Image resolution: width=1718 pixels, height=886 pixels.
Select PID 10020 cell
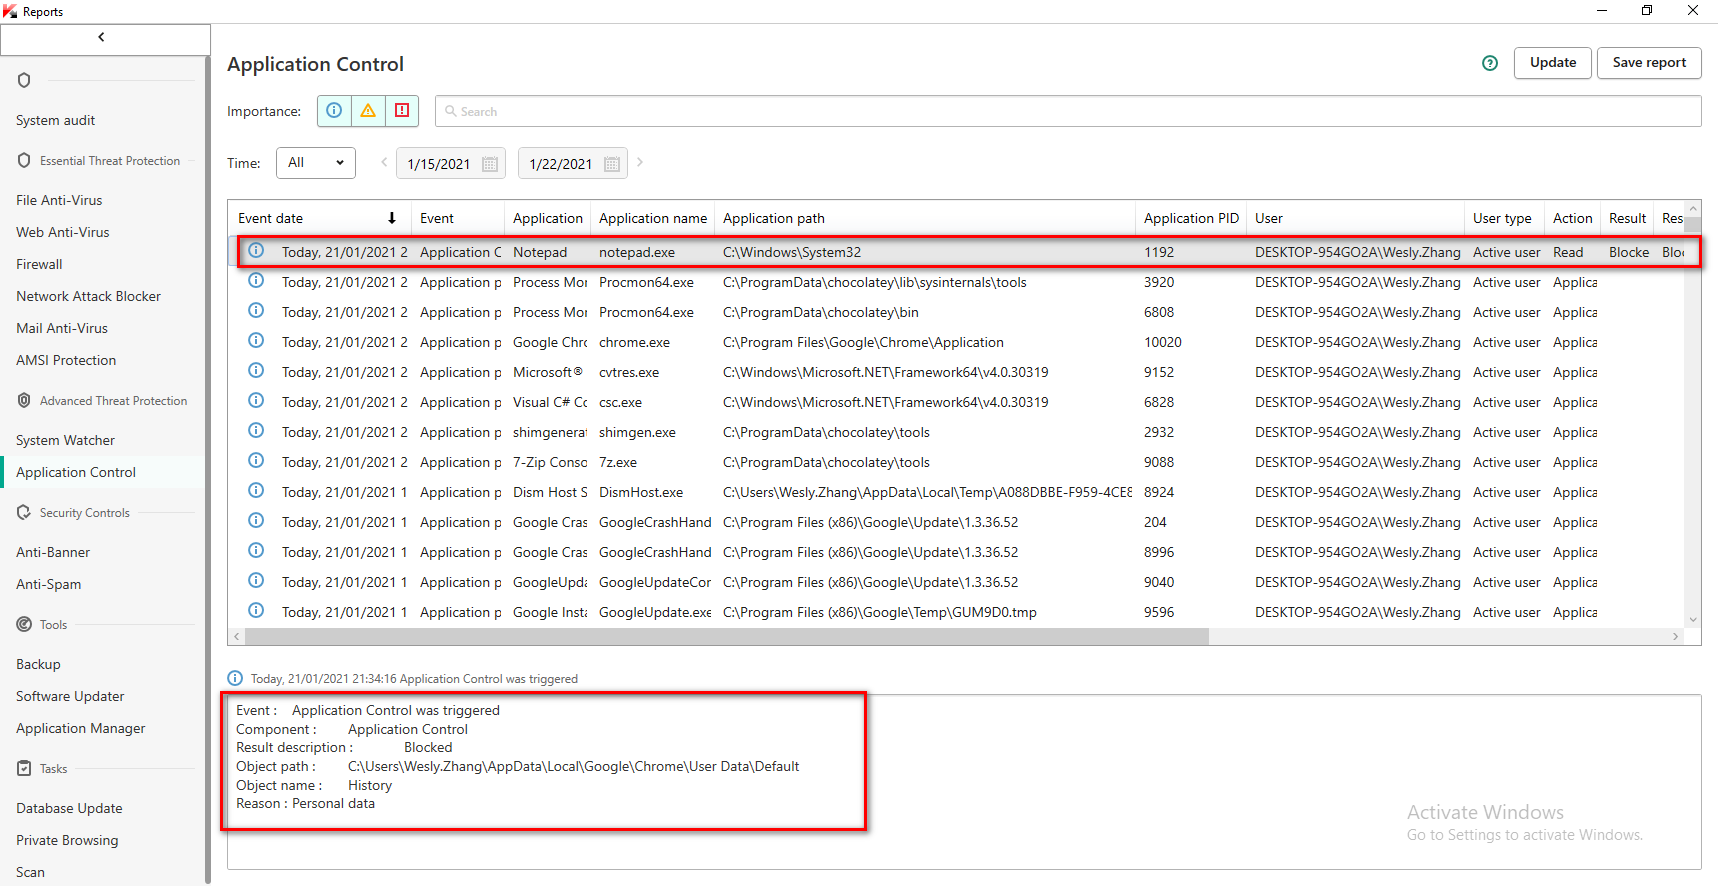[x=1163, y=342]
